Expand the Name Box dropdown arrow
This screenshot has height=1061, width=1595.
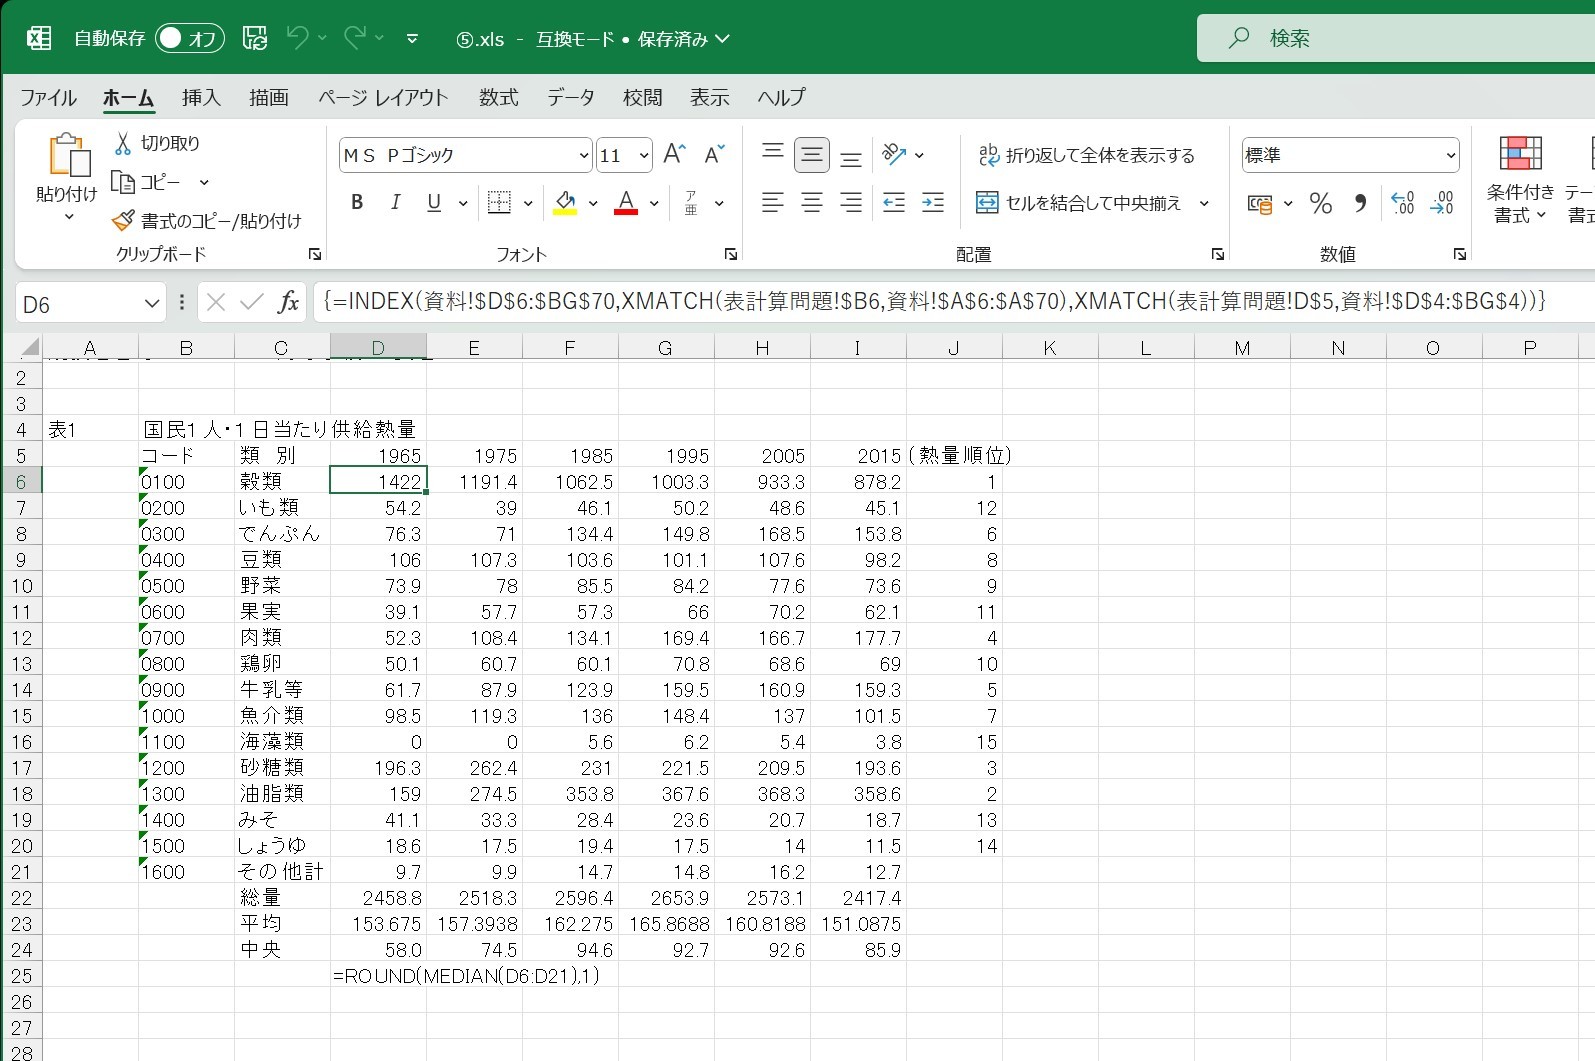coord(152,303)
